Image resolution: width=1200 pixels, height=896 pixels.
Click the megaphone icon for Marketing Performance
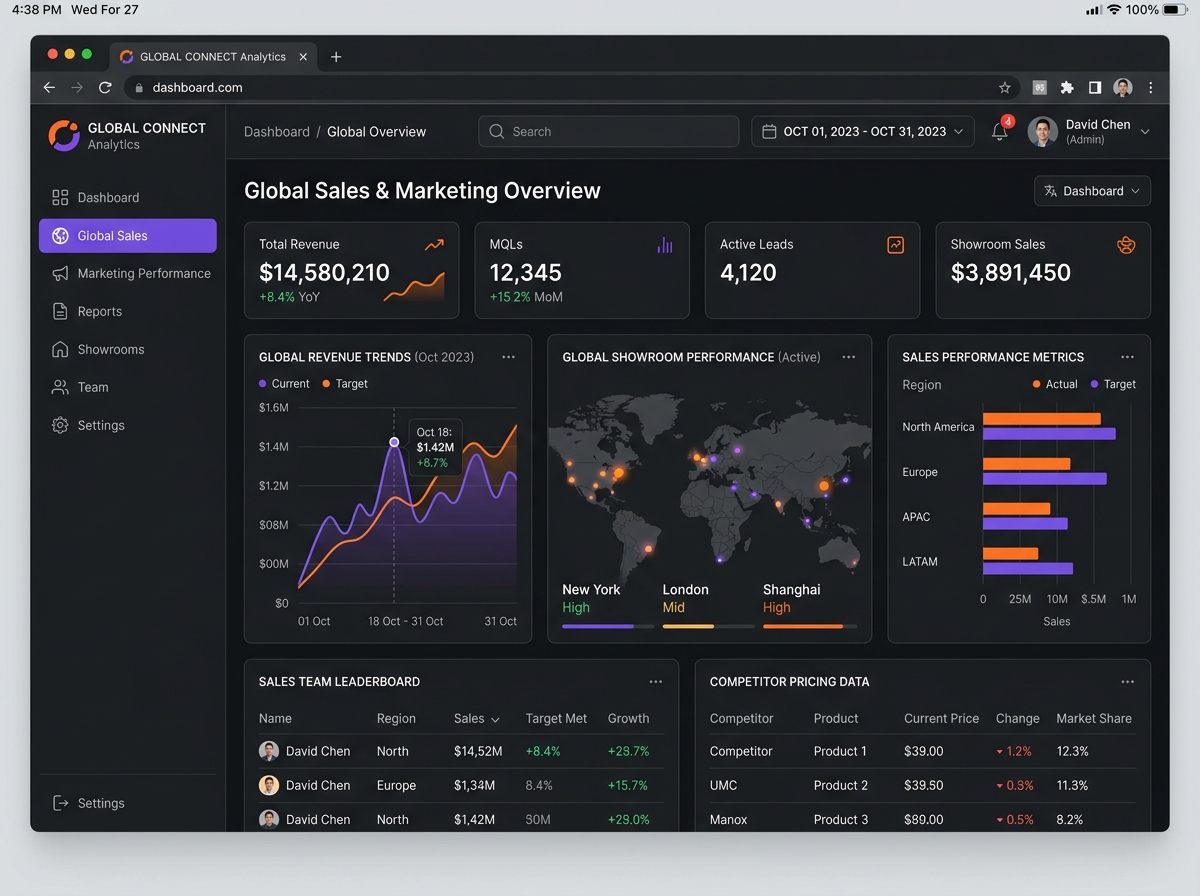click(x=60, y=273)
